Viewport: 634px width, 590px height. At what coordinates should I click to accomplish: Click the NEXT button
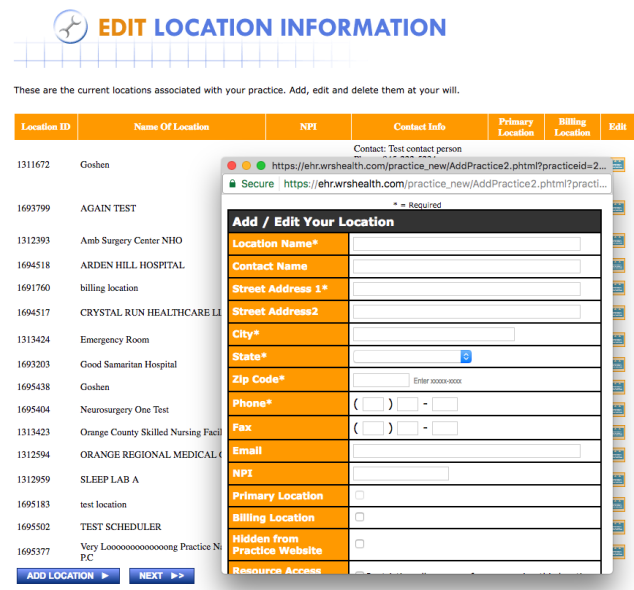tap(160, 576)
